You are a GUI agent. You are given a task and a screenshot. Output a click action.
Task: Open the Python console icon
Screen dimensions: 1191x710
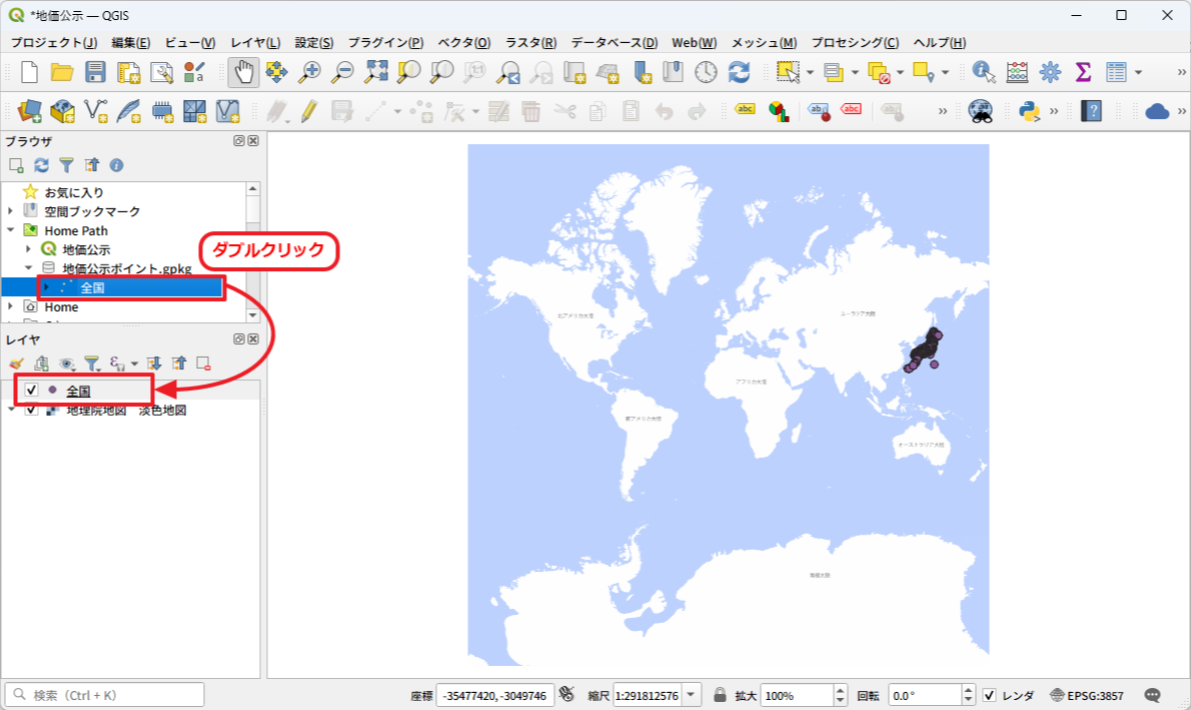[x=1029, y=111]
